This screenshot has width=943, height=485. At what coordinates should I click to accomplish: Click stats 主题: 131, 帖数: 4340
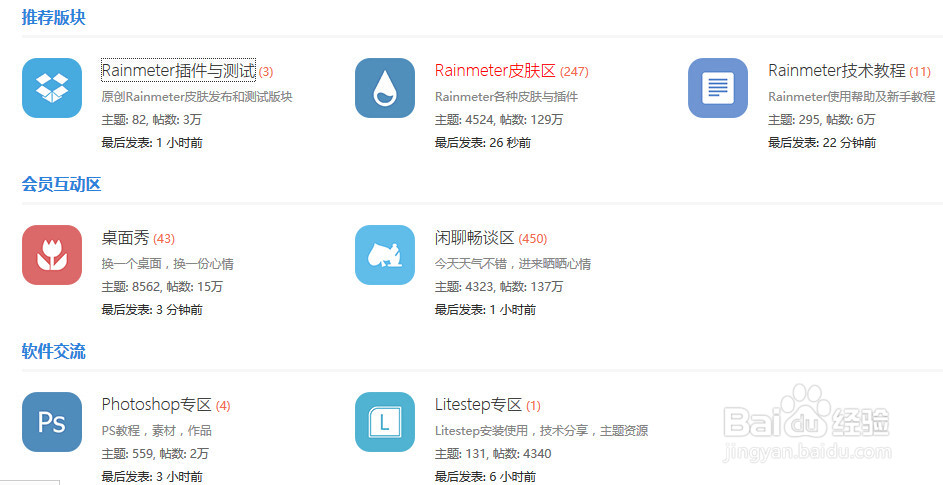493,454
